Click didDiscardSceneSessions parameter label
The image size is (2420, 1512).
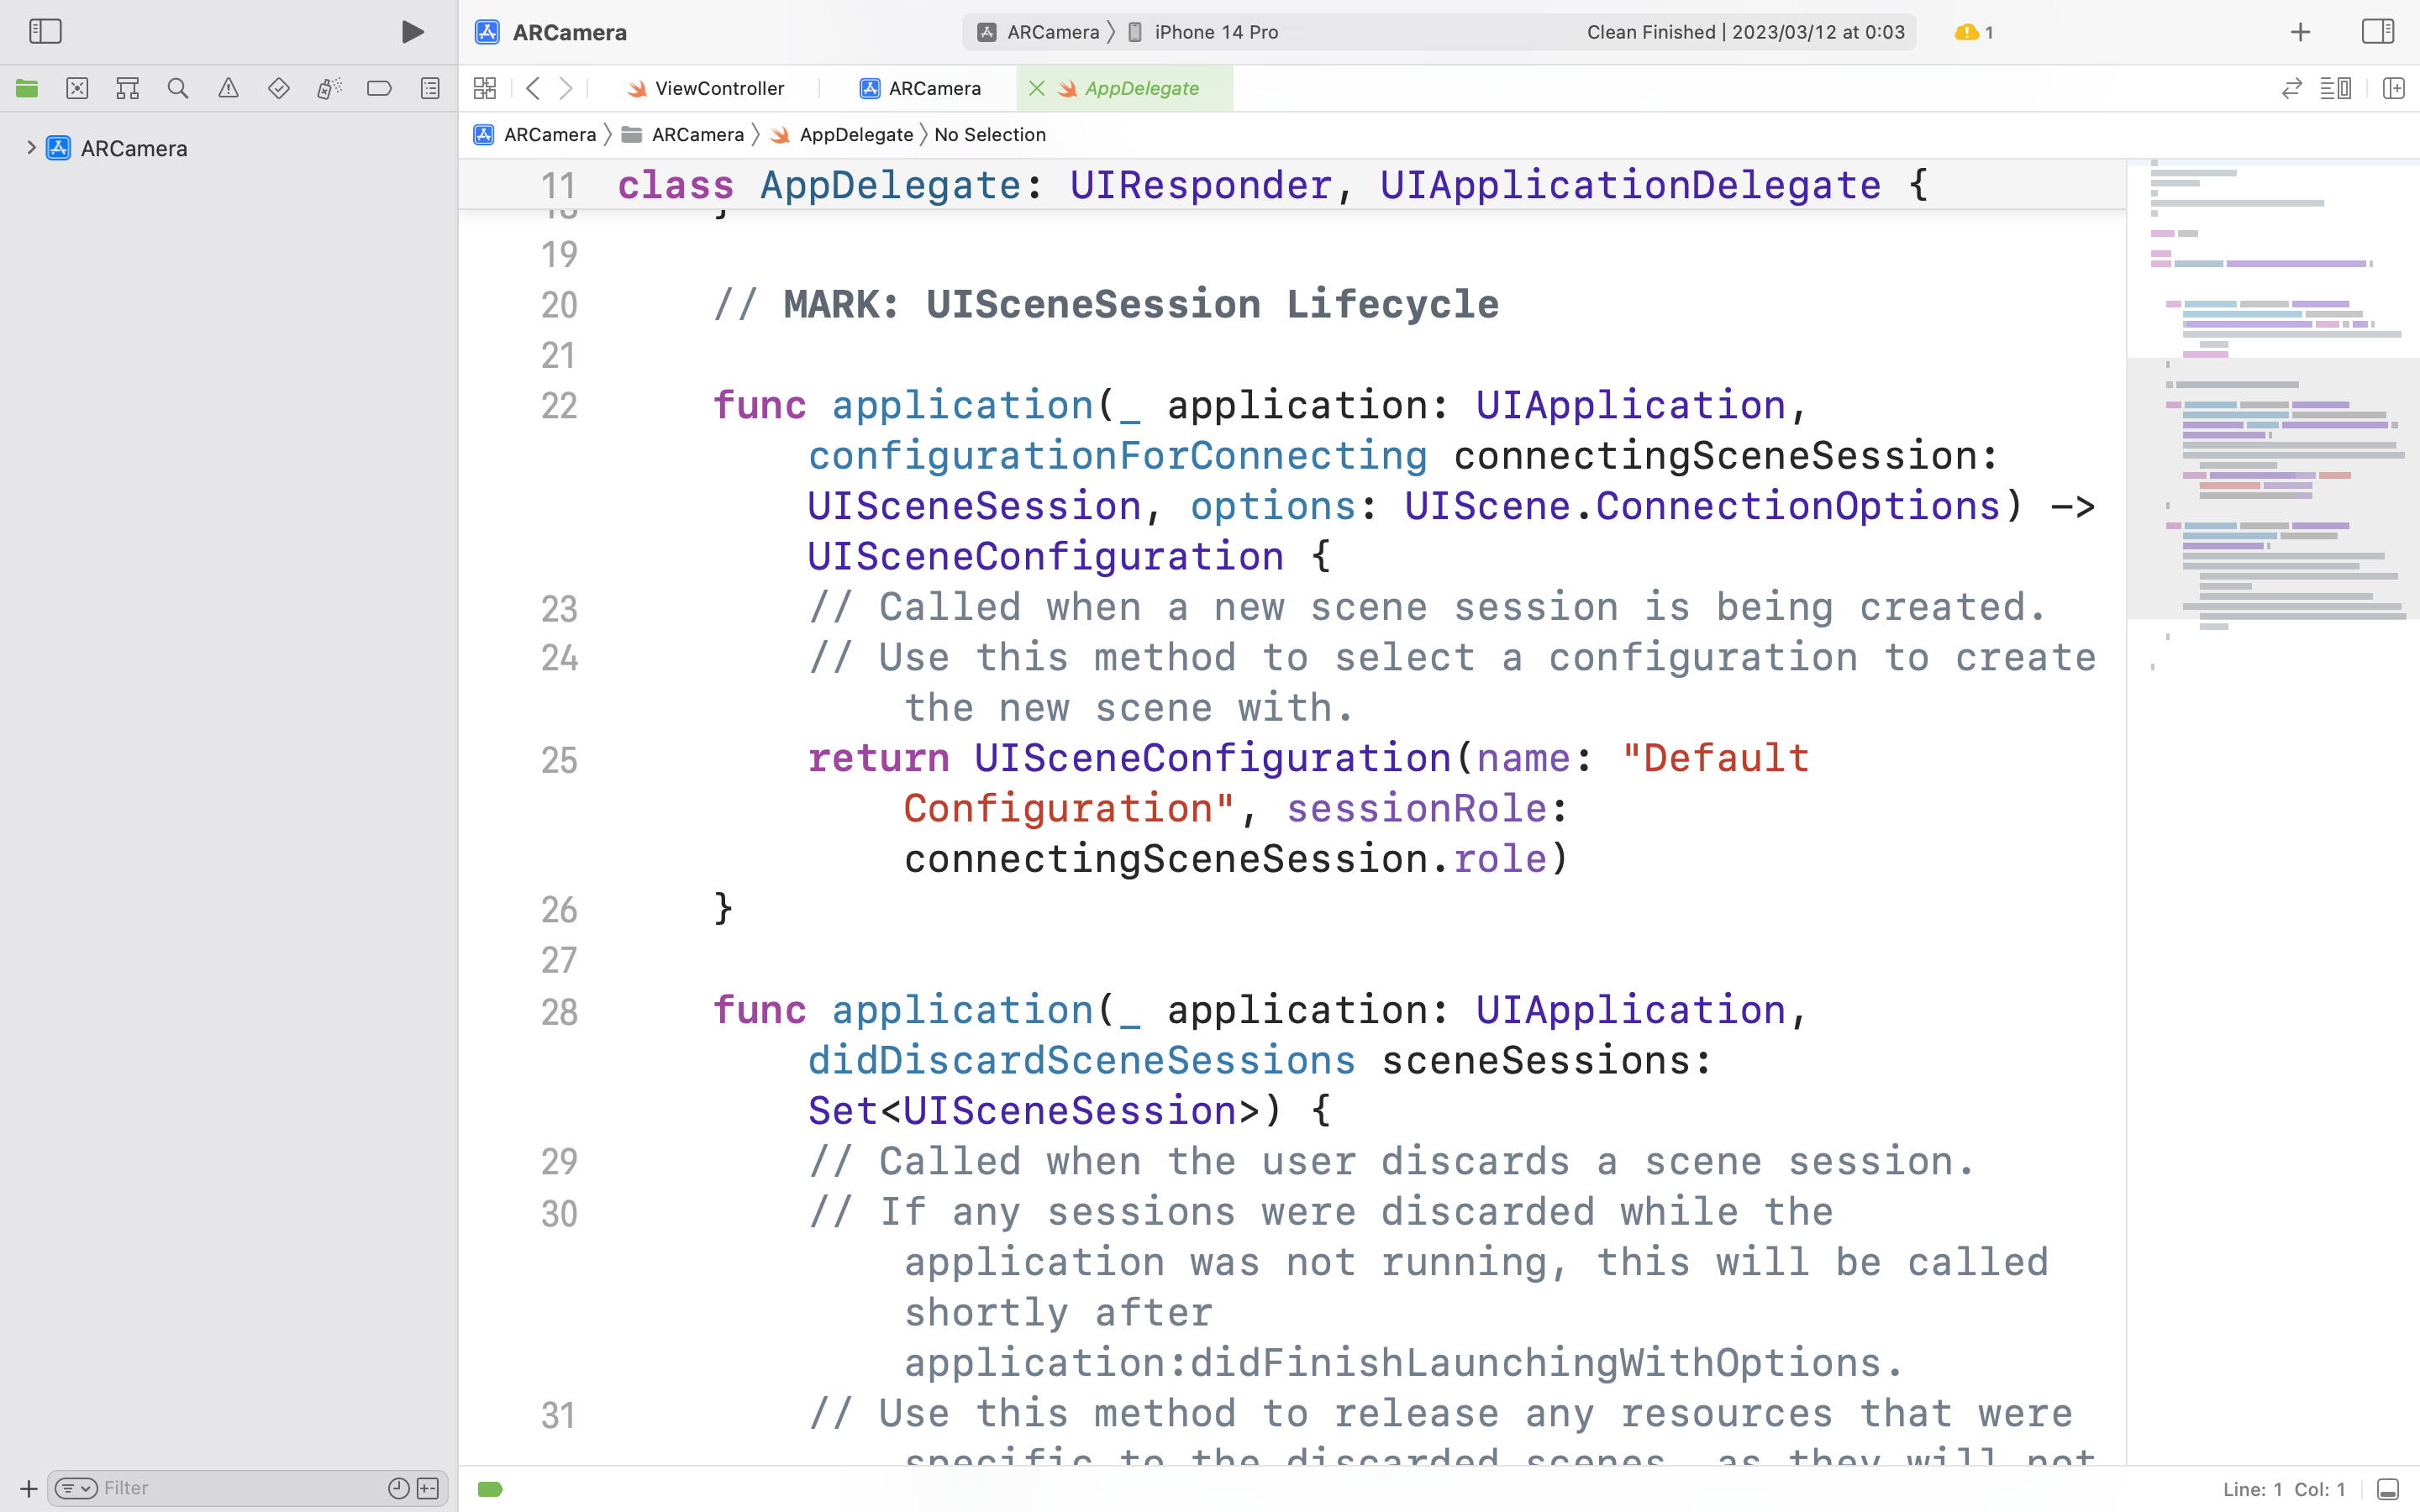[1081, 1060]
